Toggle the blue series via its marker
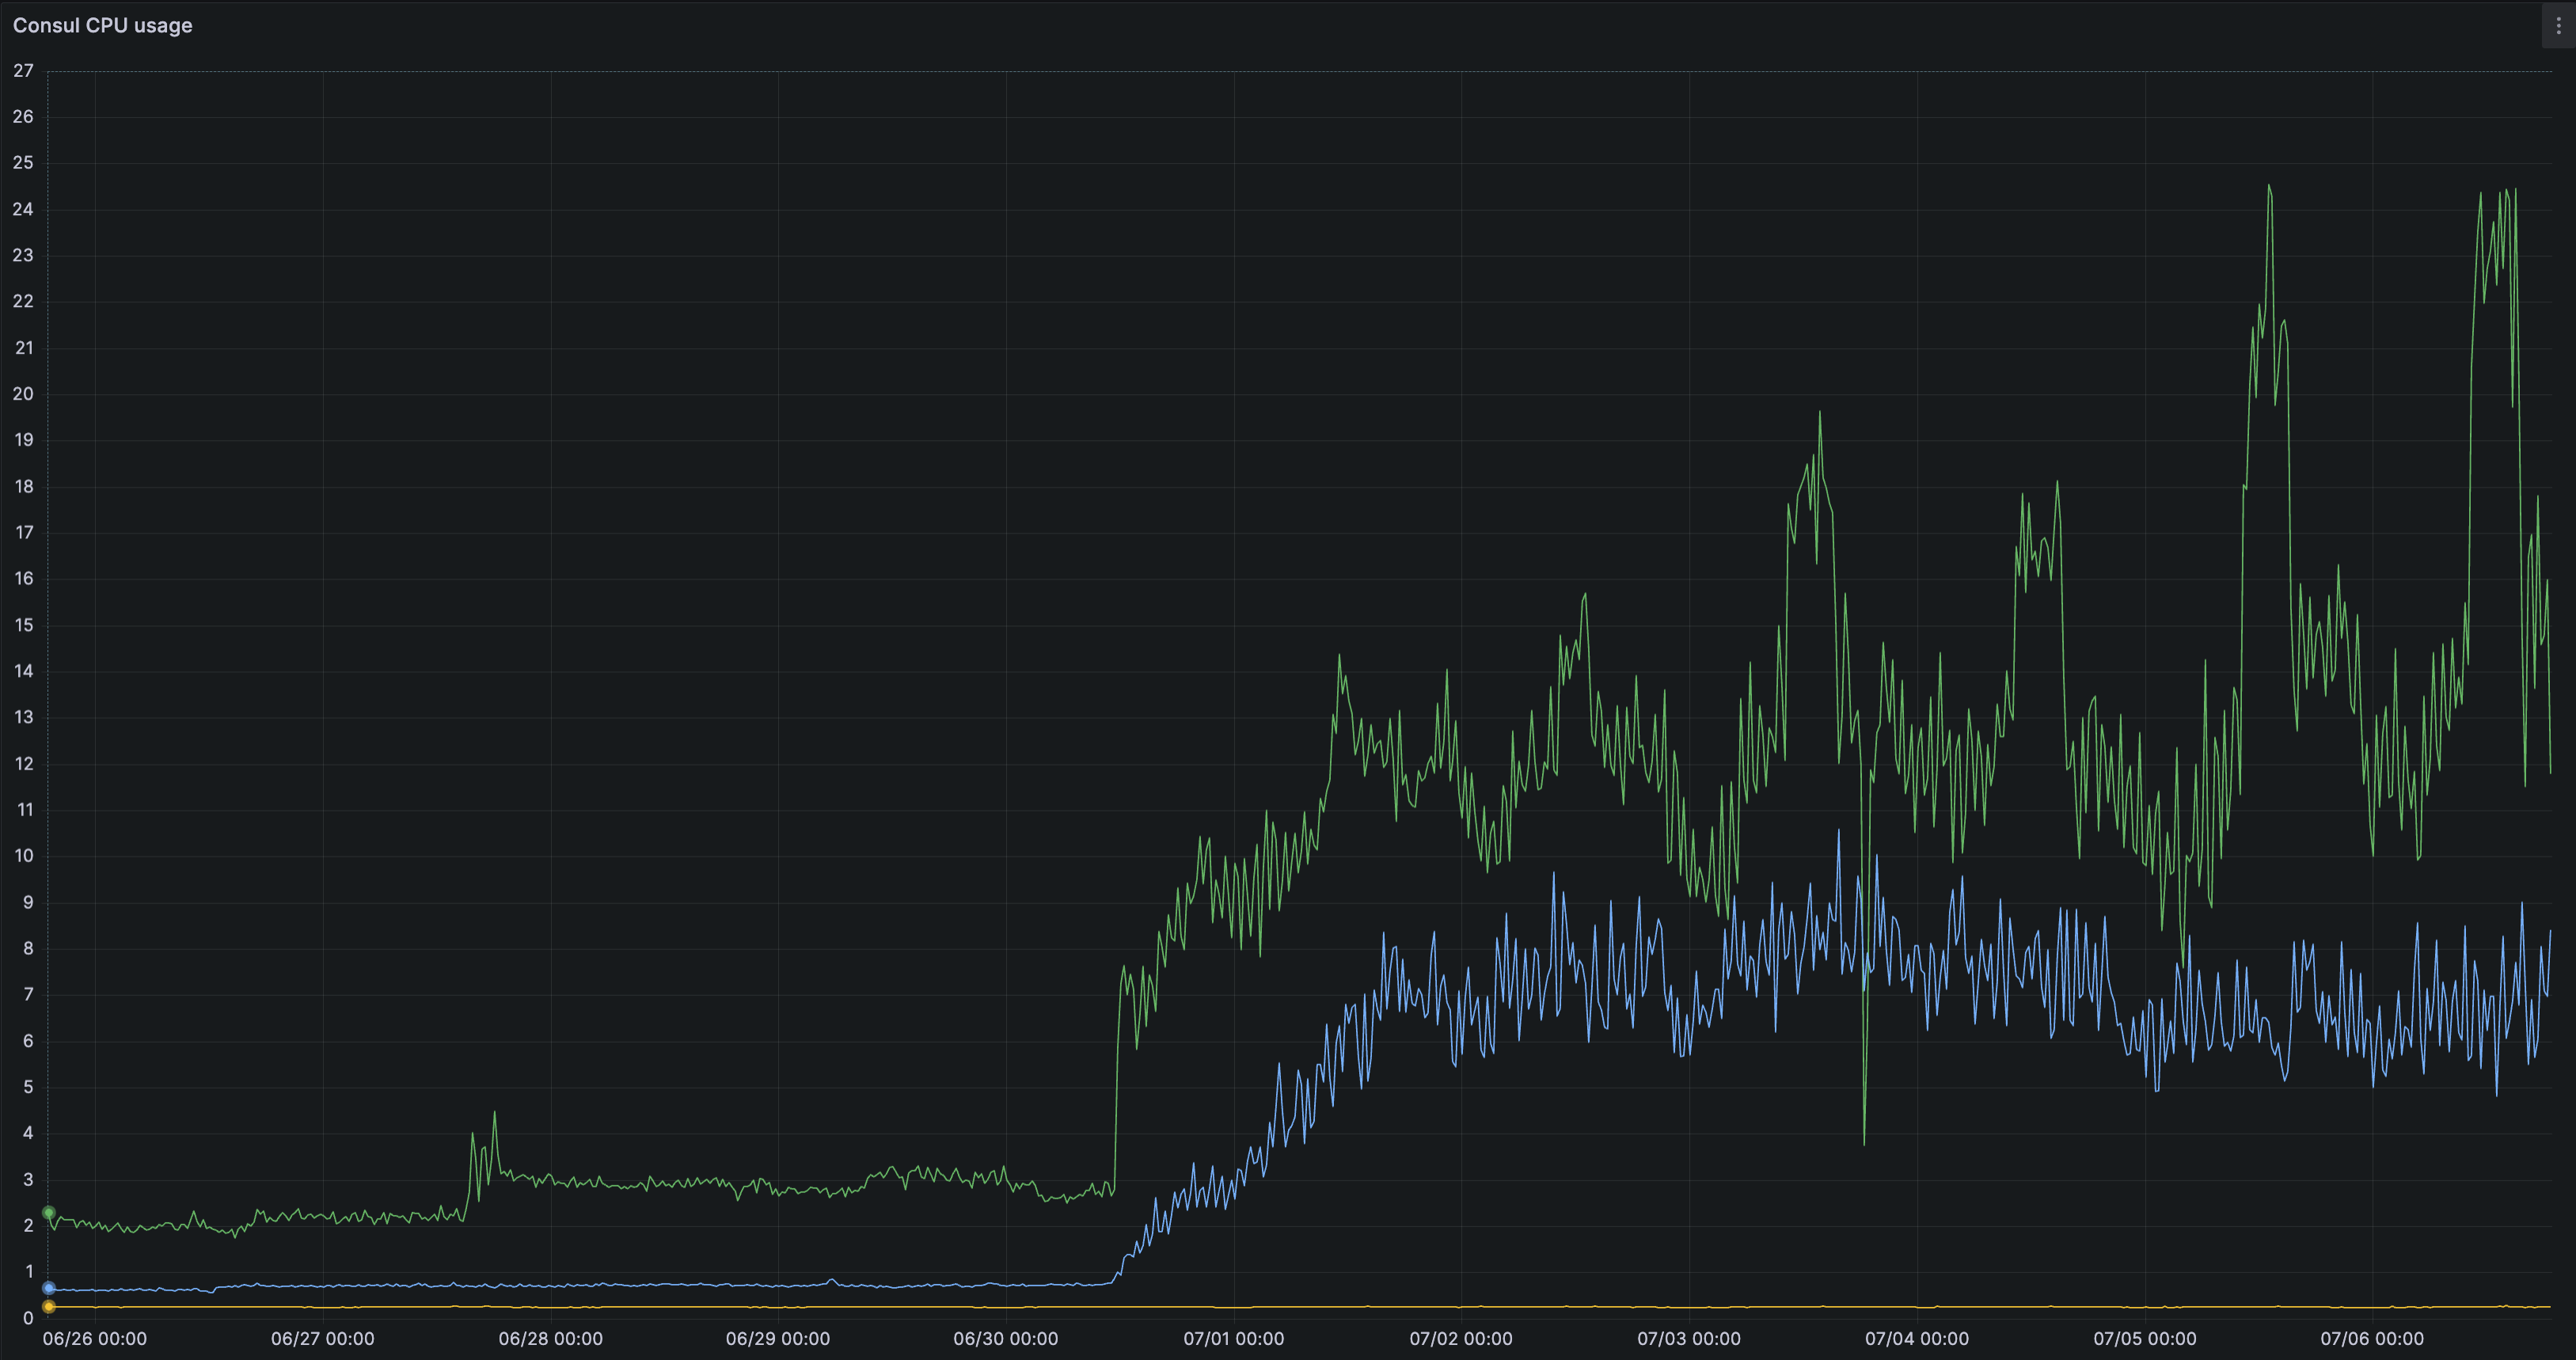 pos(48,1289)
